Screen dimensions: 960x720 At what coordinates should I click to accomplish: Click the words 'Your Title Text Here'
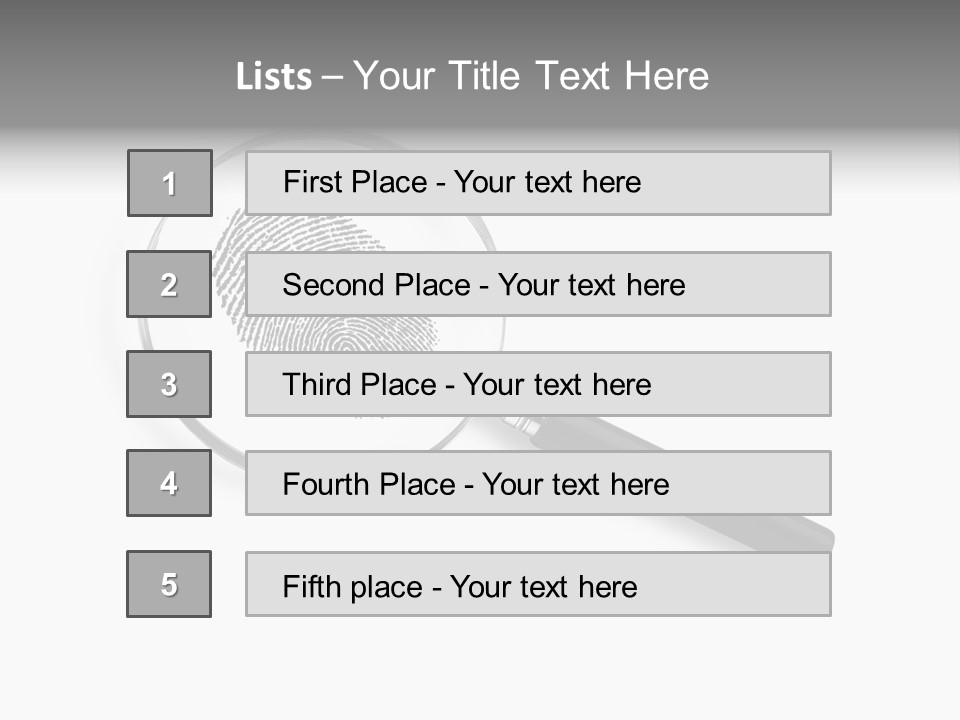coord(531,76)
